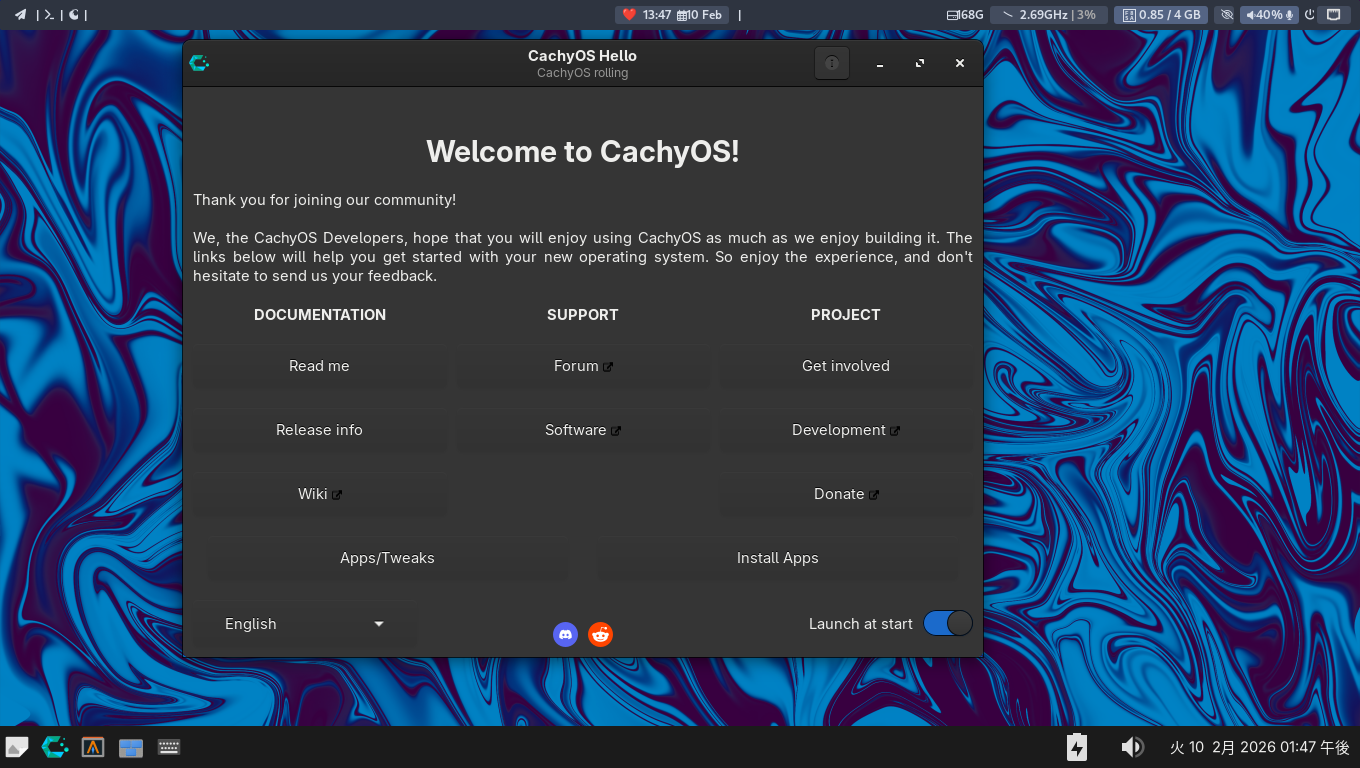Click the 68G disk usage indicator
Image resolution: width=1360 pixels, height=768 pixels.
965,15
